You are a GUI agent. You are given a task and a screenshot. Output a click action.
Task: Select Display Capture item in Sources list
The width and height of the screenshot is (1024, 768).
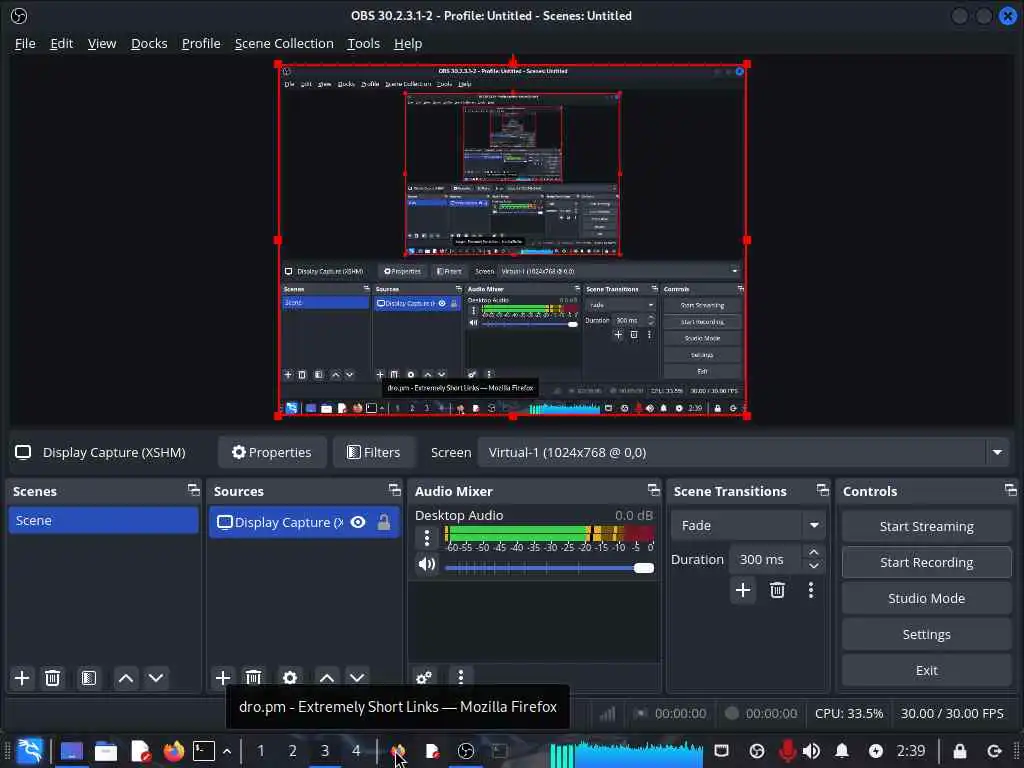(304, 522)
